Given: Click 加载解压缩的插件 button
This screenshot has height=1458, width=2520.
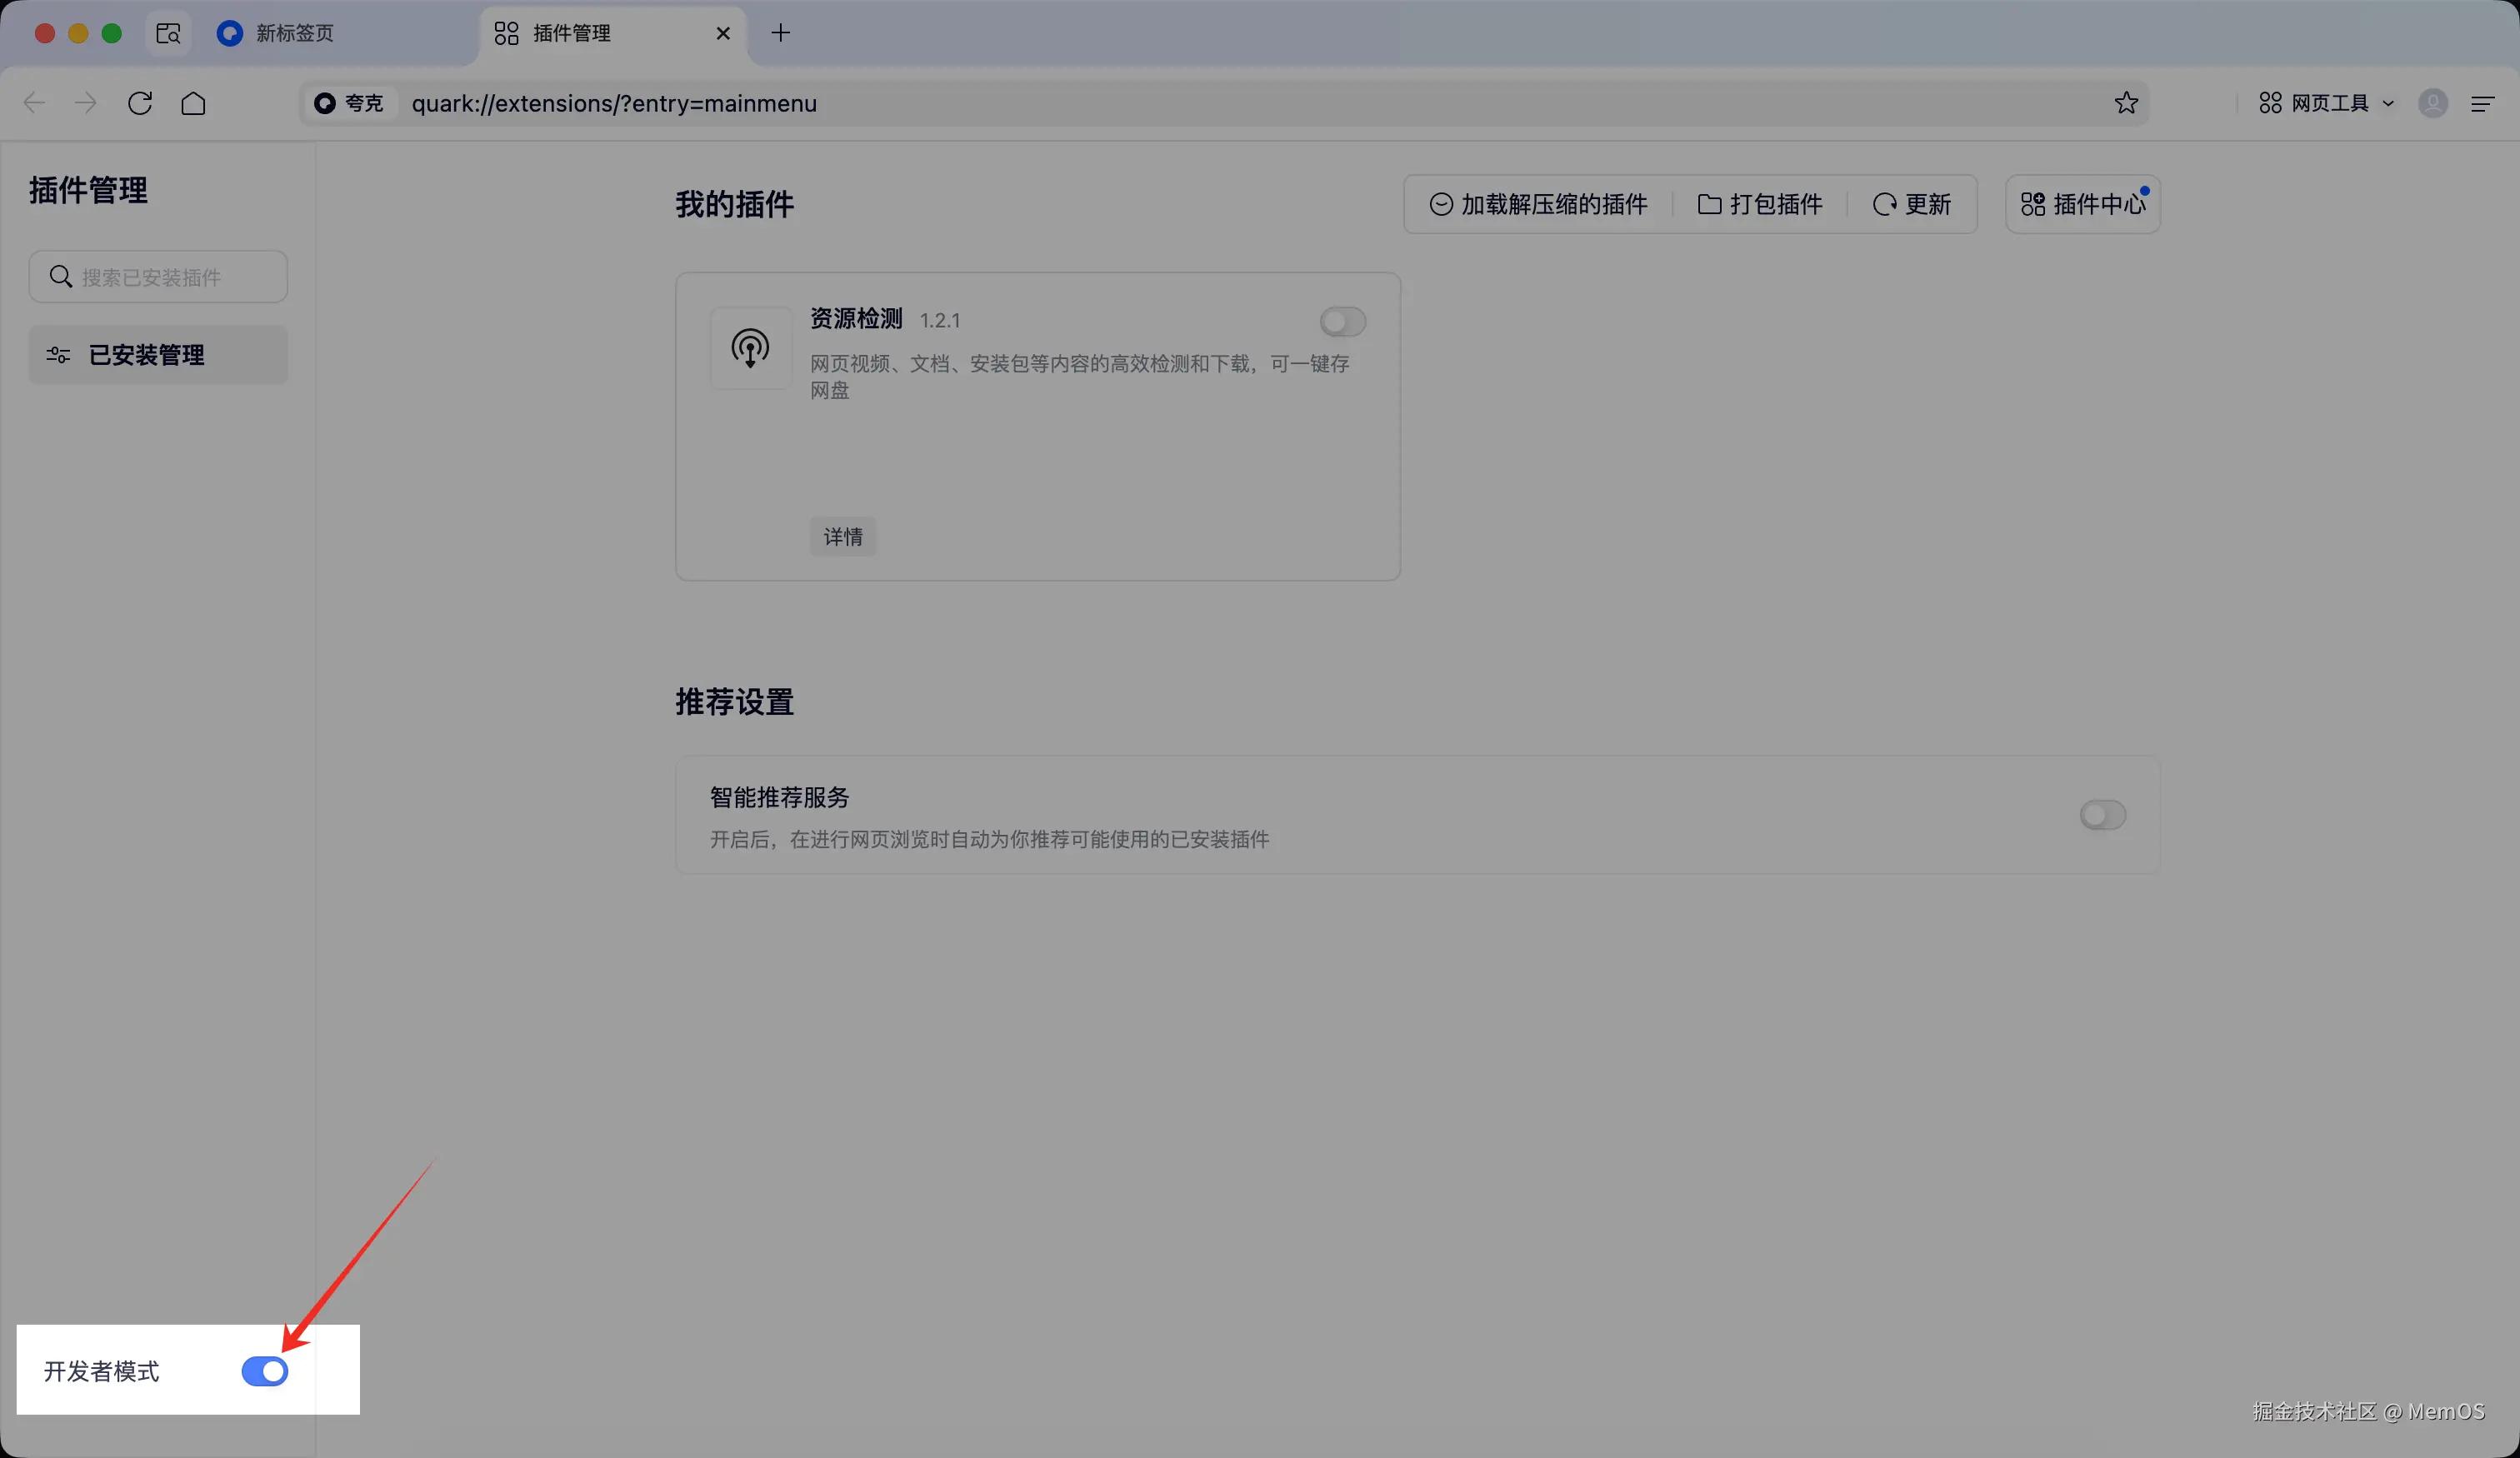Looking at the screenshot, I should 1538,204.
